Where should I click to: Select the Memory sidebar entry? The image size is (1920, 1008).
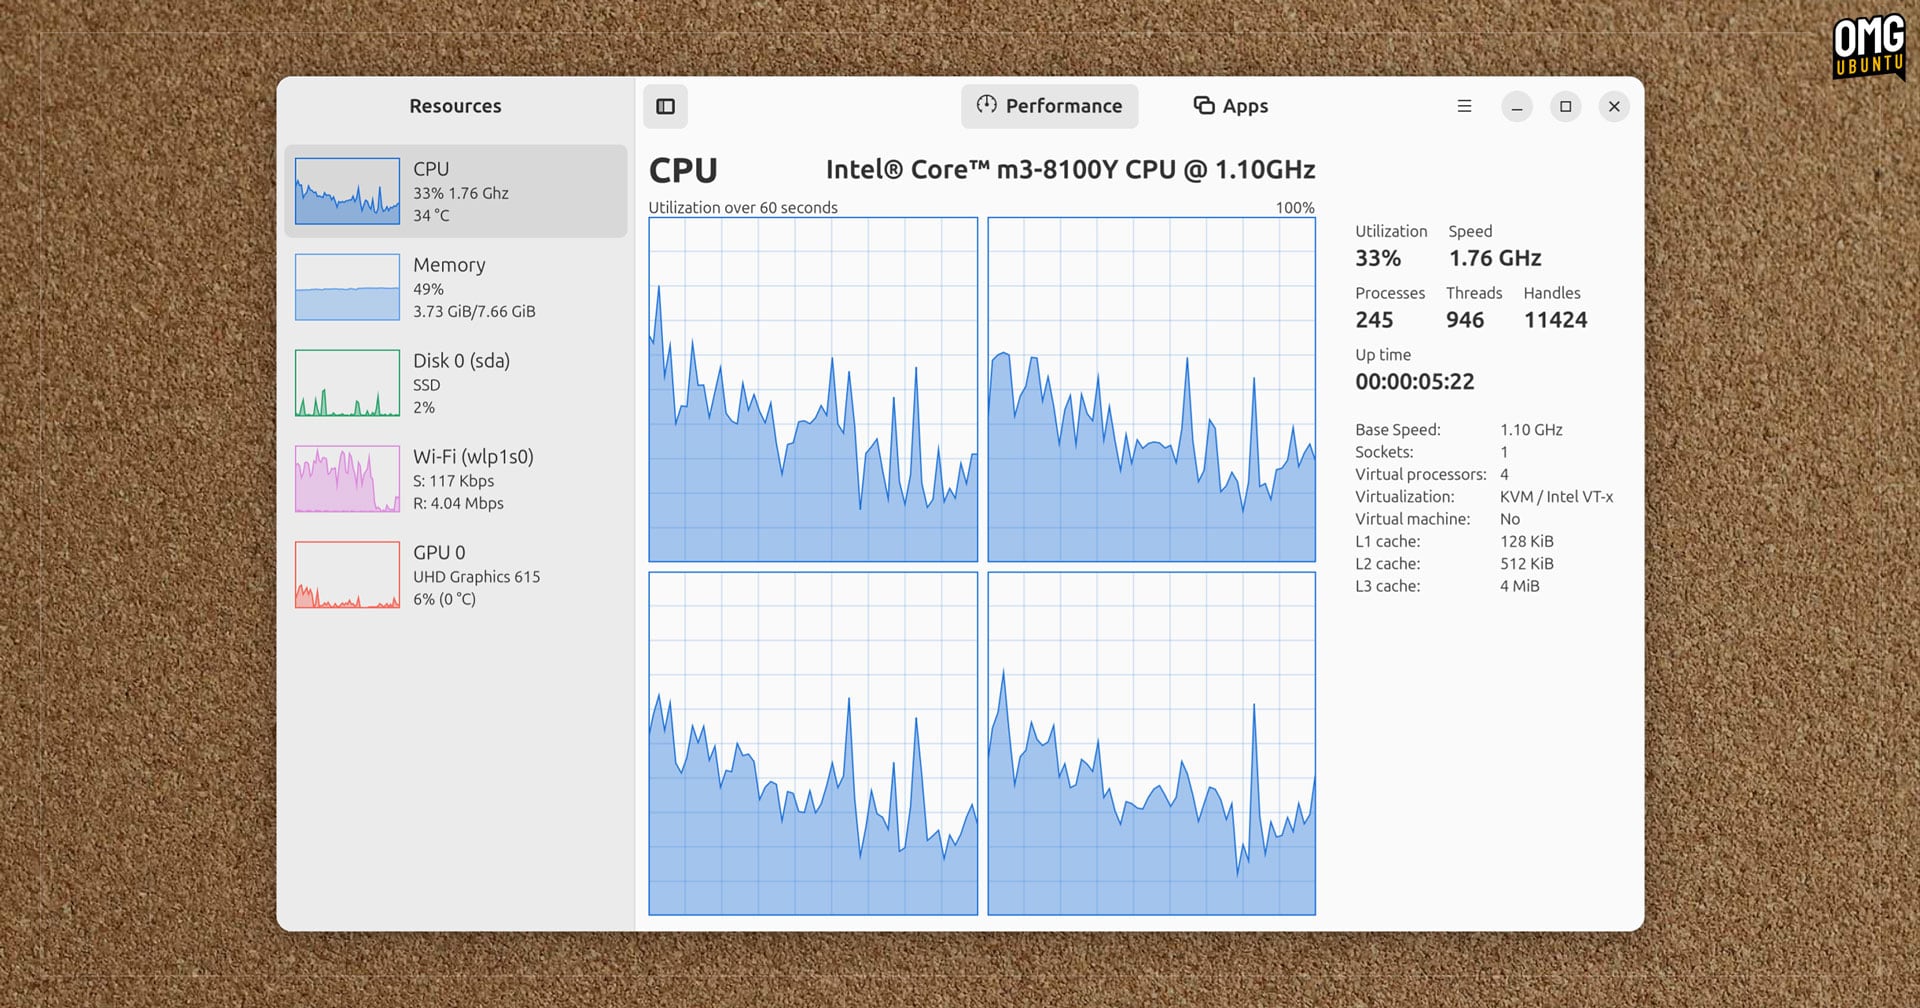pyautogui.click(x=456, y=287)
